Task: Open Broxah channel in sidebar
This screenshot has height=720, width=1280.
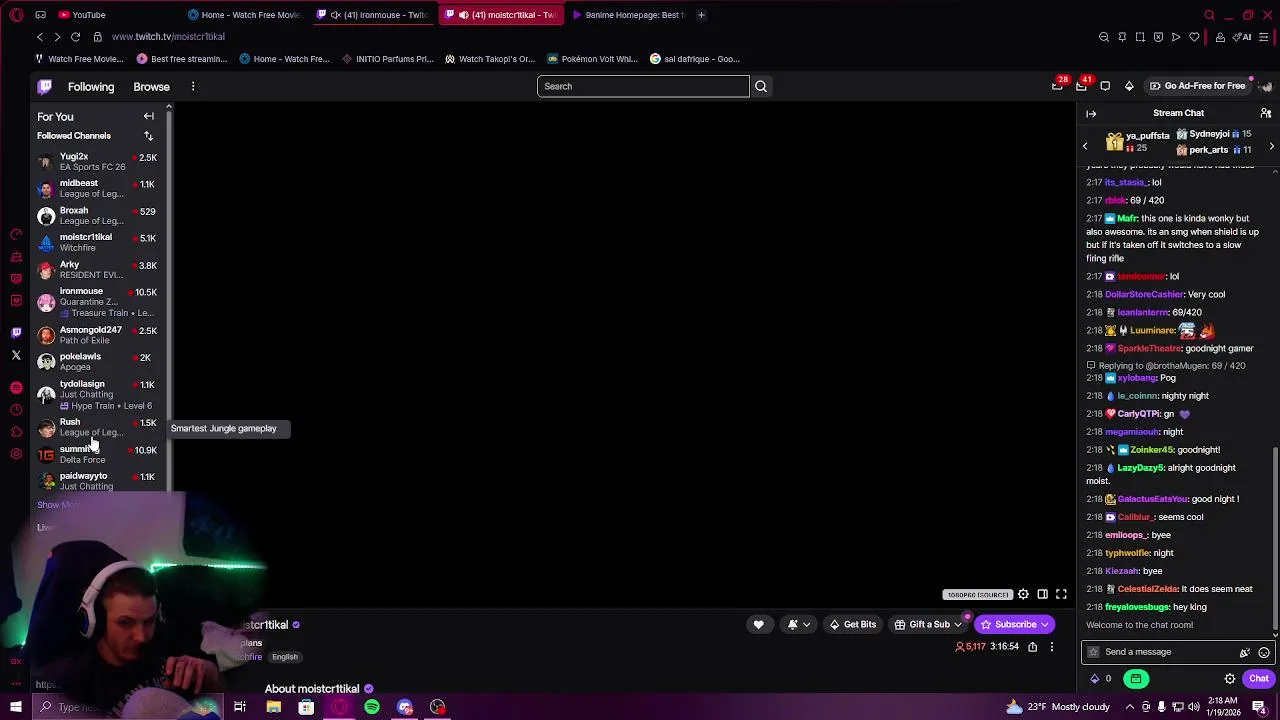Action: coord(97,216)
